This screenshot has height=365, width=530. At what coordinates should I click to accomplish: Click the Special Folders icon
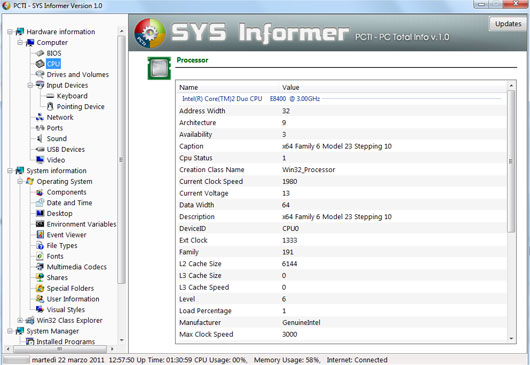click(40, 288)
